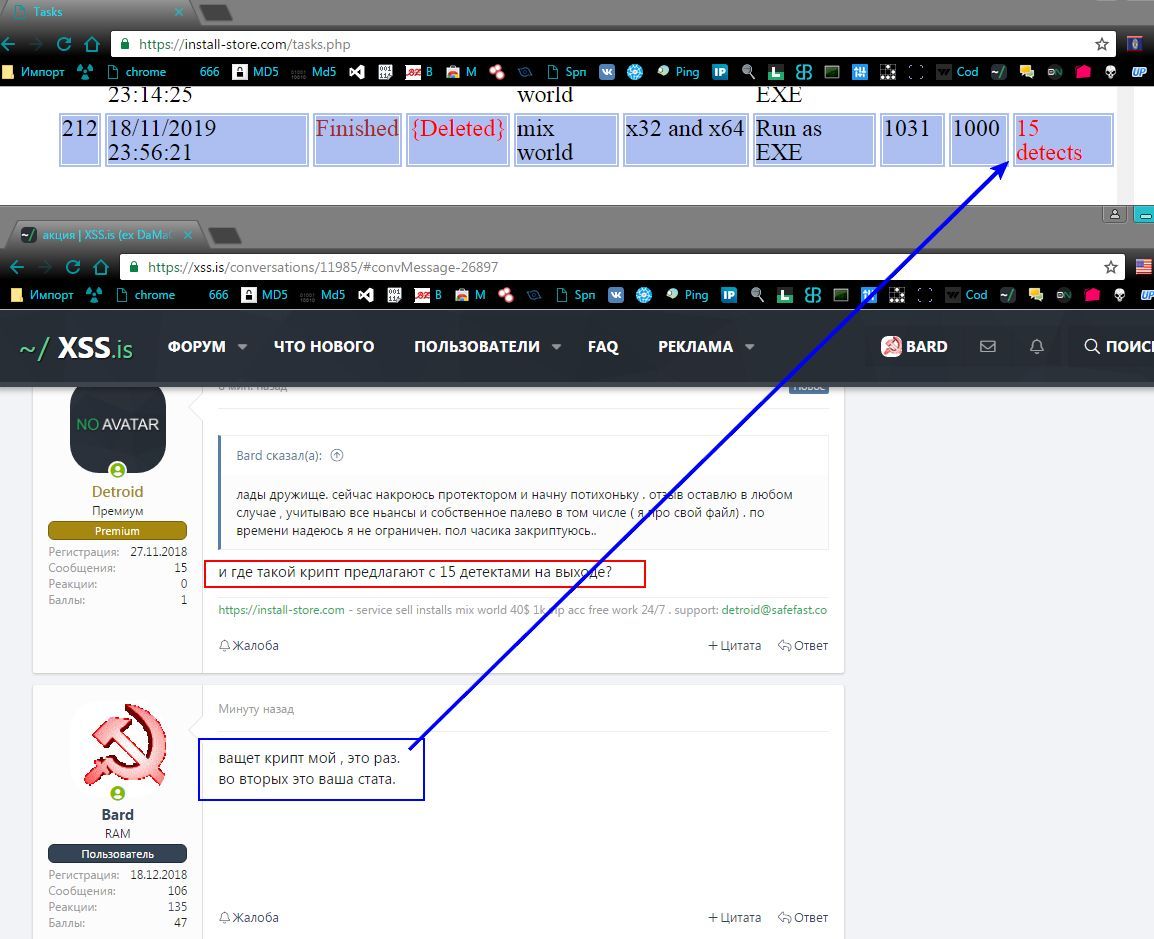Viewport: 1154px width, 939px height.
Task: Go home in the Tasks browser window
Action: [91, 44]
